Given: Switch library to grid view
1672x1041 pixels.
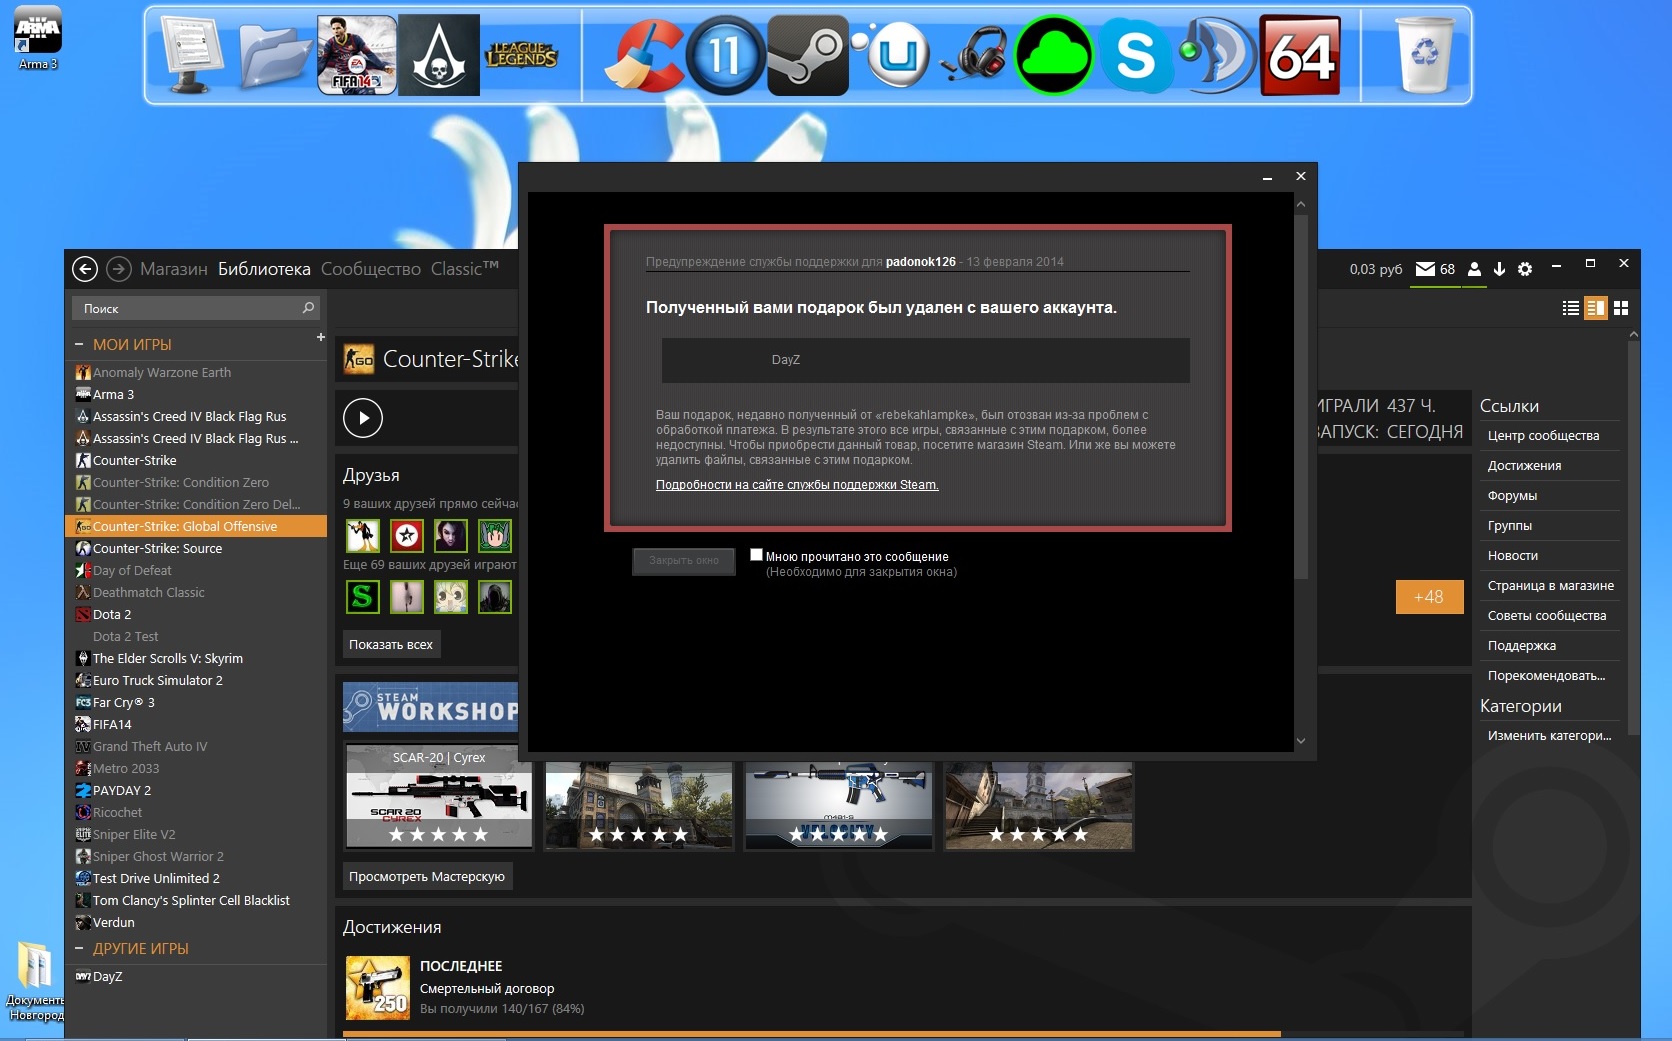Looking at the screenshot, I should pyautogui.click(x=1621, y=308).
